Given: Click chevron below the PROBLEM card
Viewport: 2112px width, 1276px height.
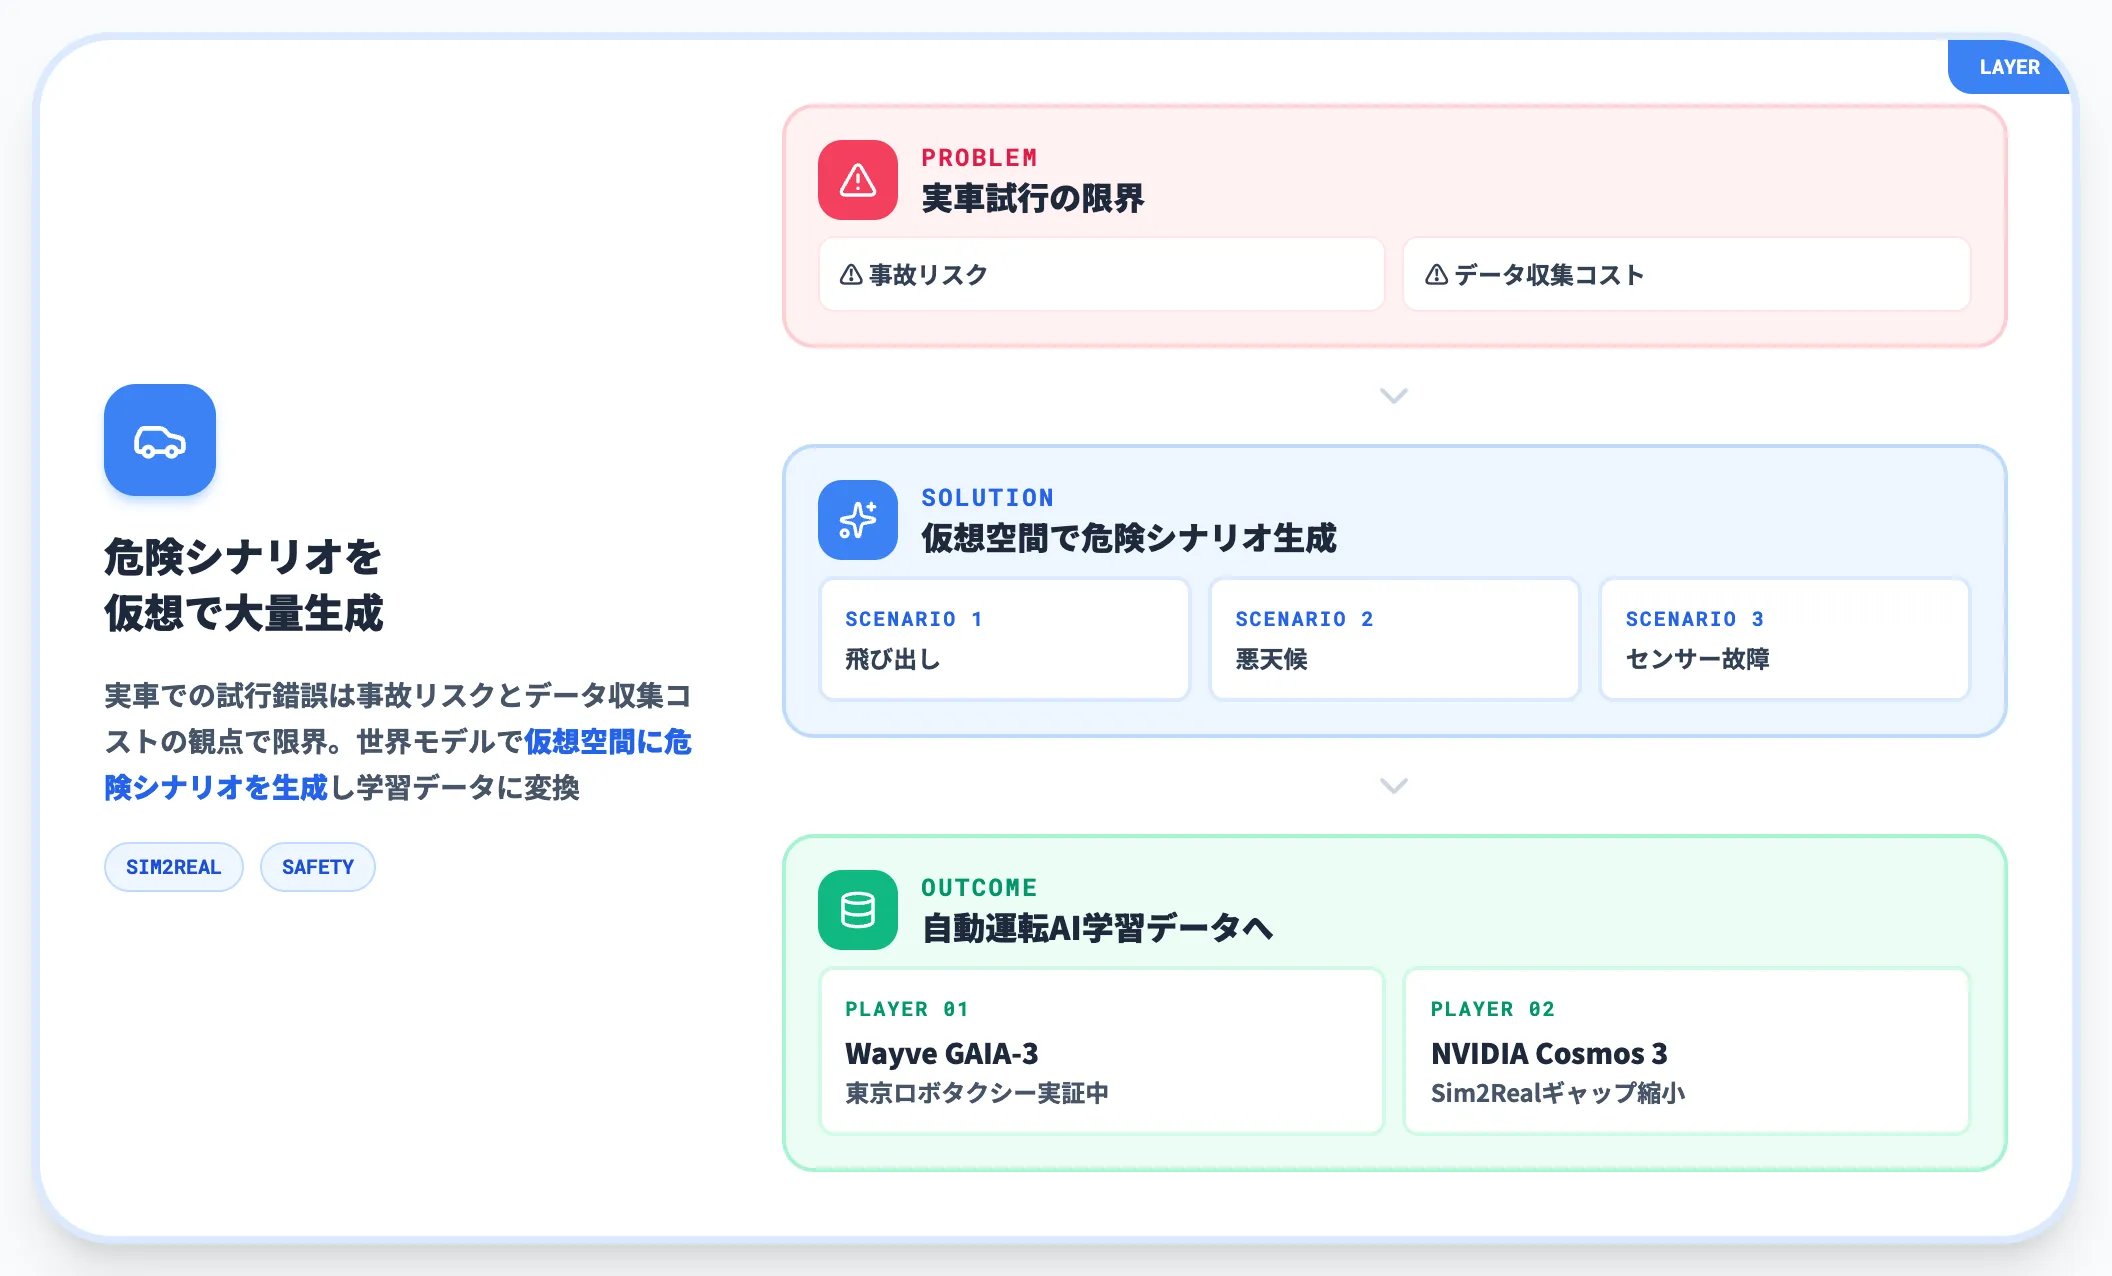Looking at the screenshot, I should coord(1394,396).
